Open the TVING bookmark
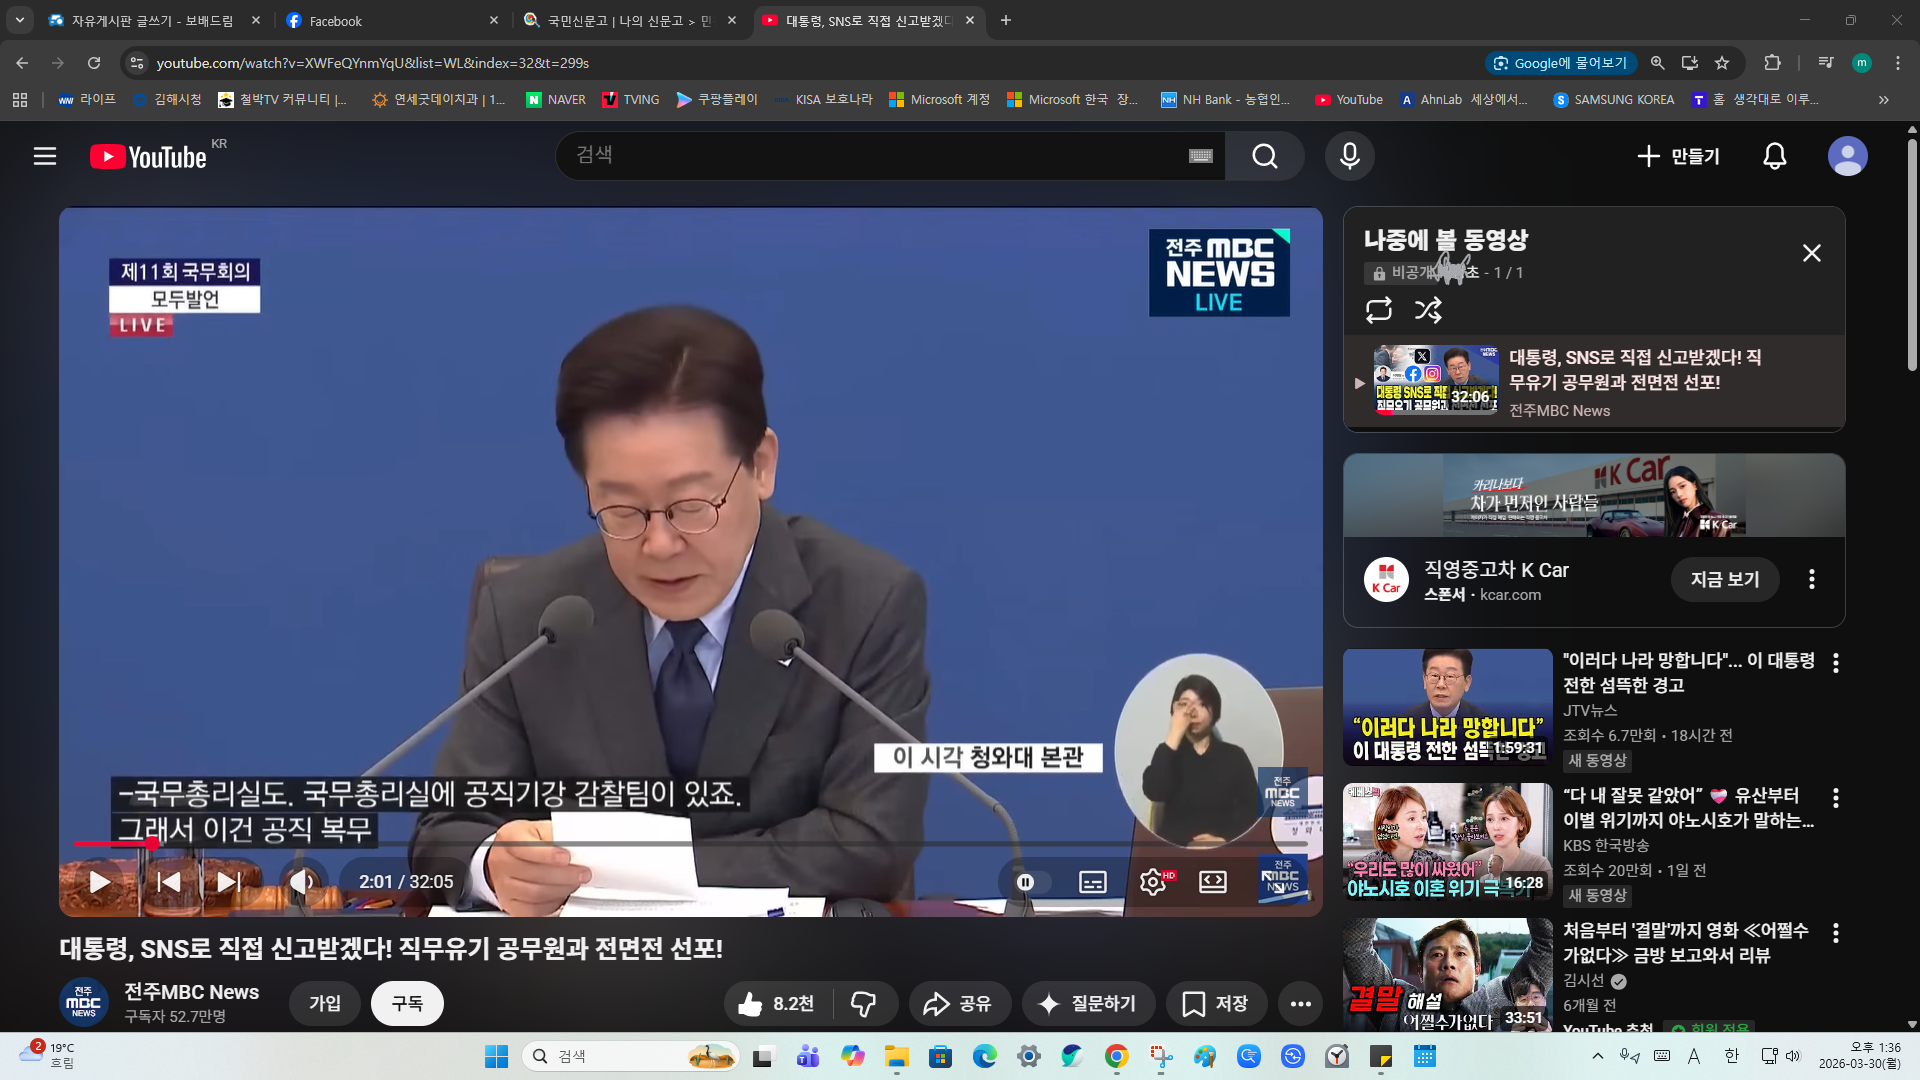 point(630,99)
